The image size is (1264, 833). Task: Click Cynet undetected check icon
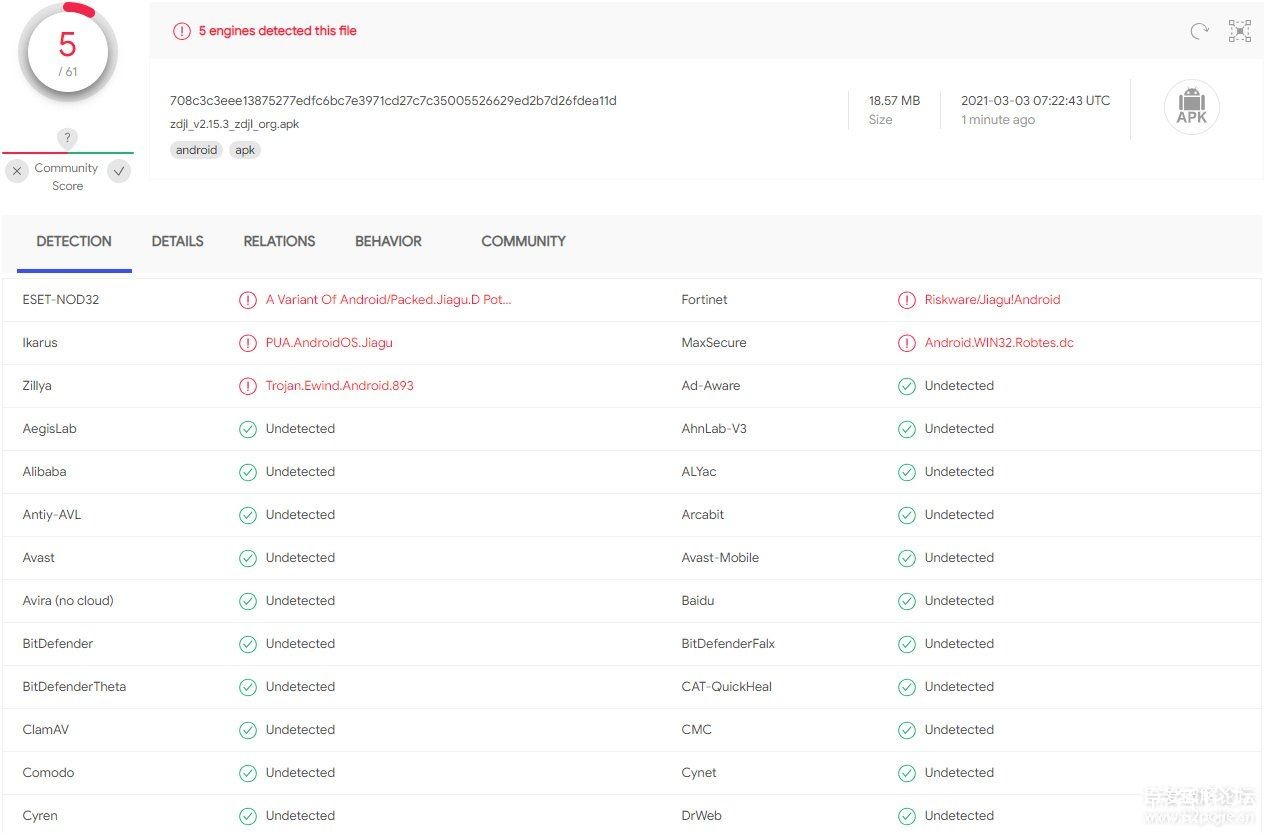pyautogui.click(x=907, y=773)
